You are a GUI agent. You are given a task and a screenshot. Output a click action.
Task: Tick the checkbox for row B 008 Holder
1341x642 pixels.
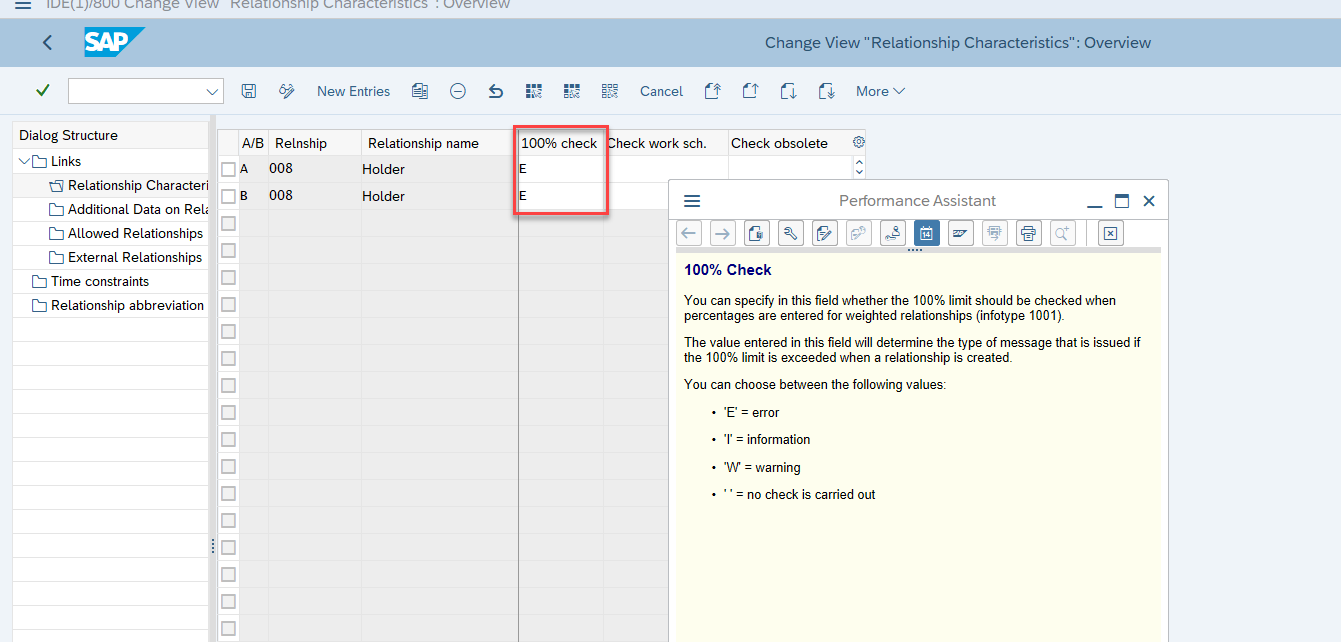tap(228, 196)
